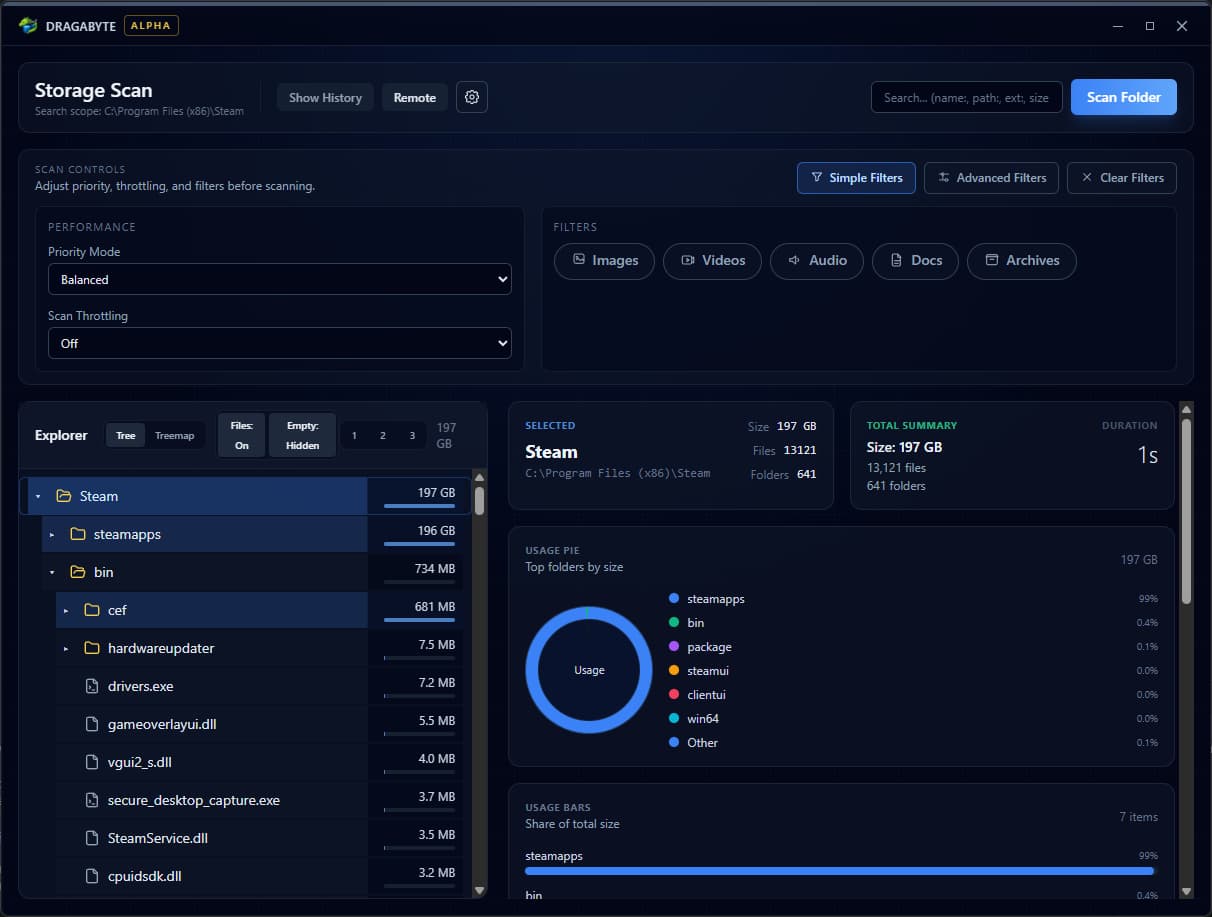Click the drivers.exe file icon

[x=92, y=686]
